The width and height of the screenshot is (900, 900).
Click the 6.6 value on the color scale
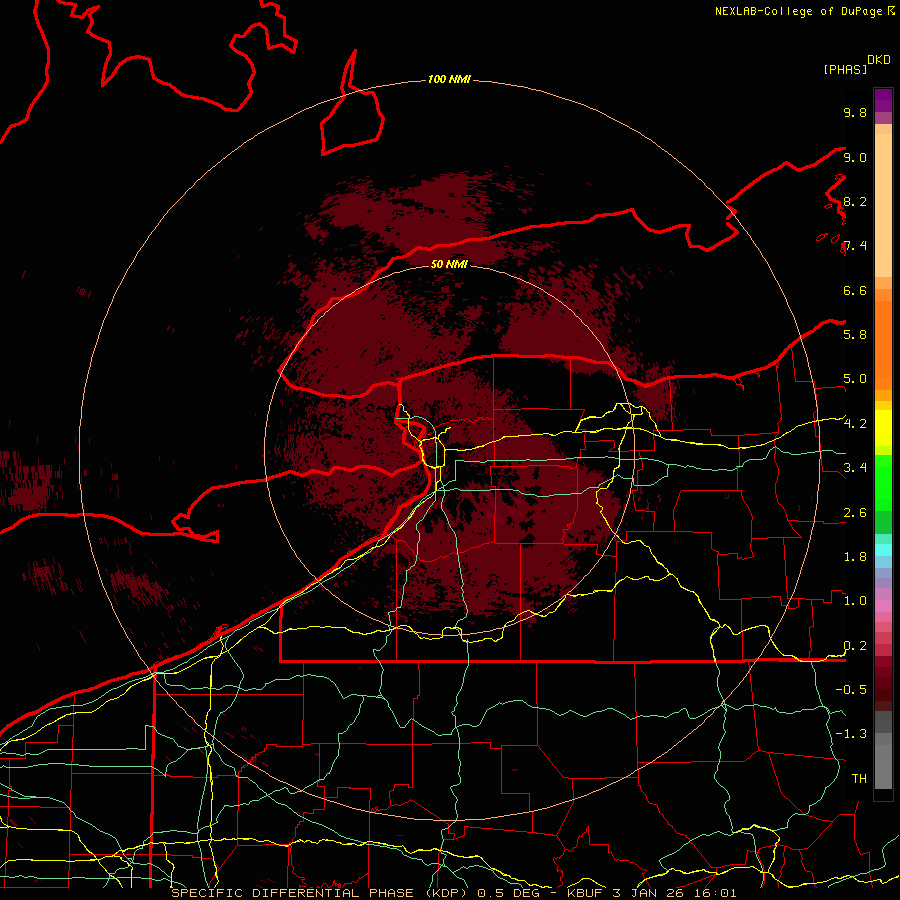click(x=855, y=290)
